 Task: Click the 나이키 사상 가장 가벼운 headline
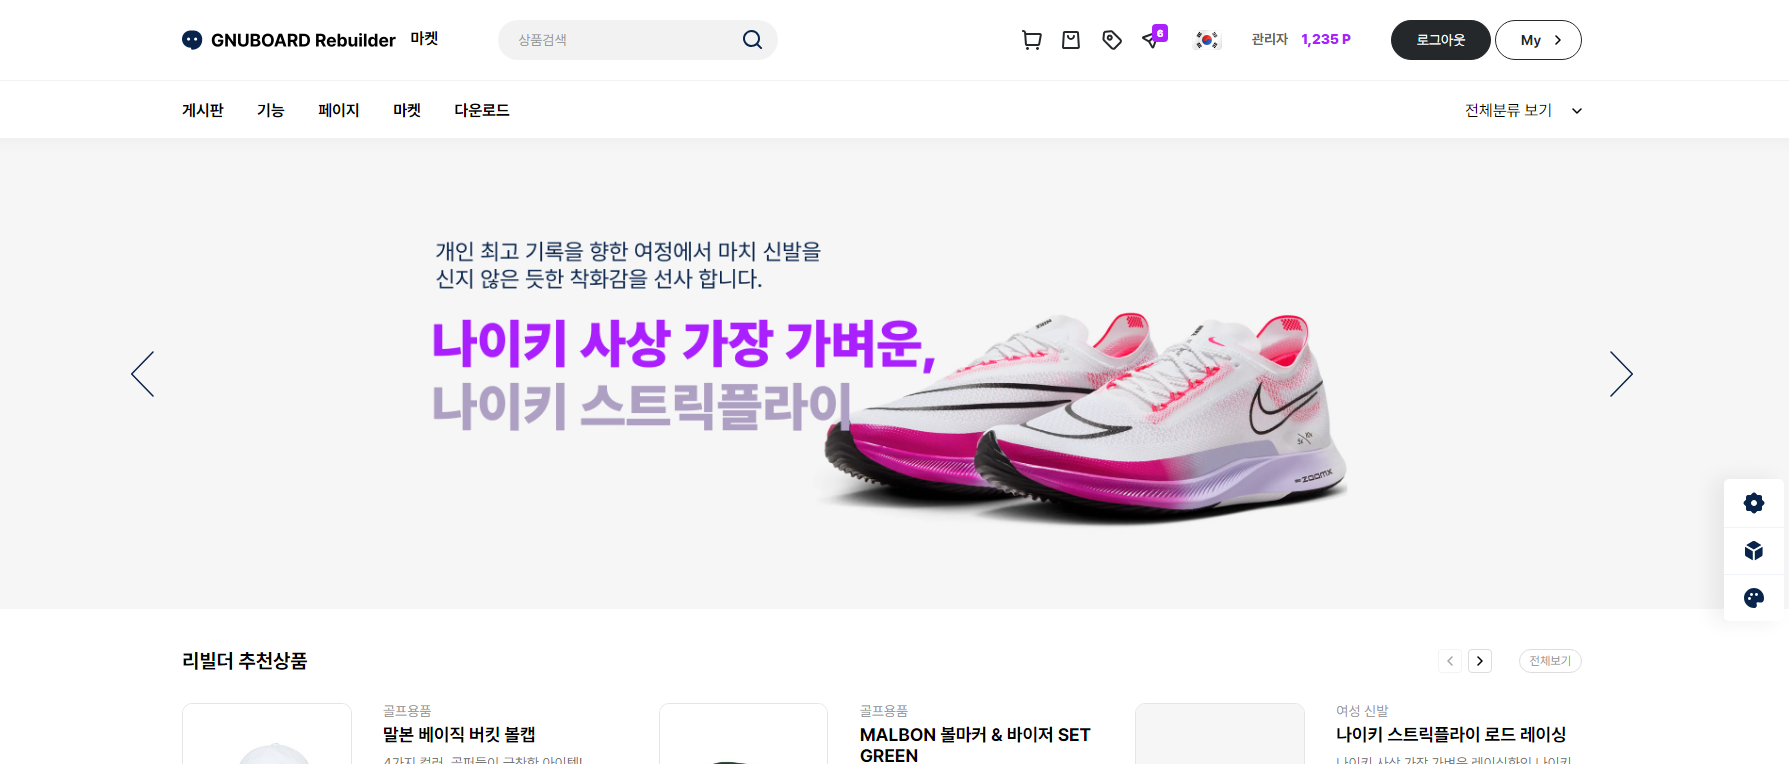[x=683, y=343]
